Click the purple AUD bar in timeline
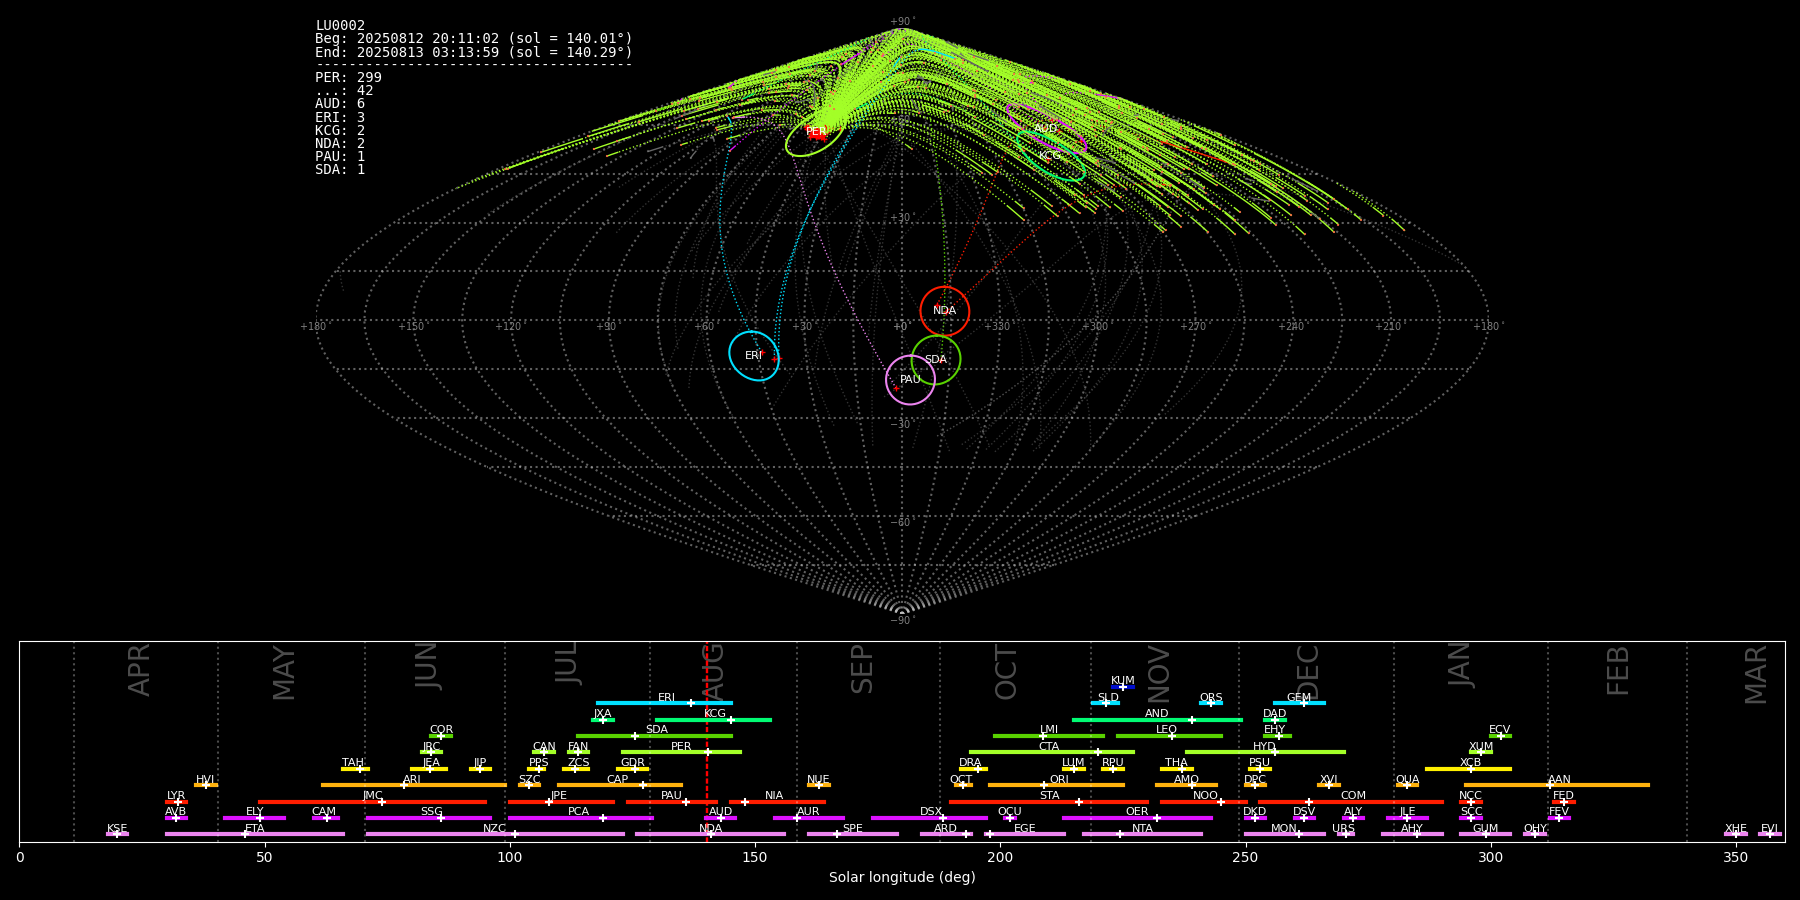 720,818
